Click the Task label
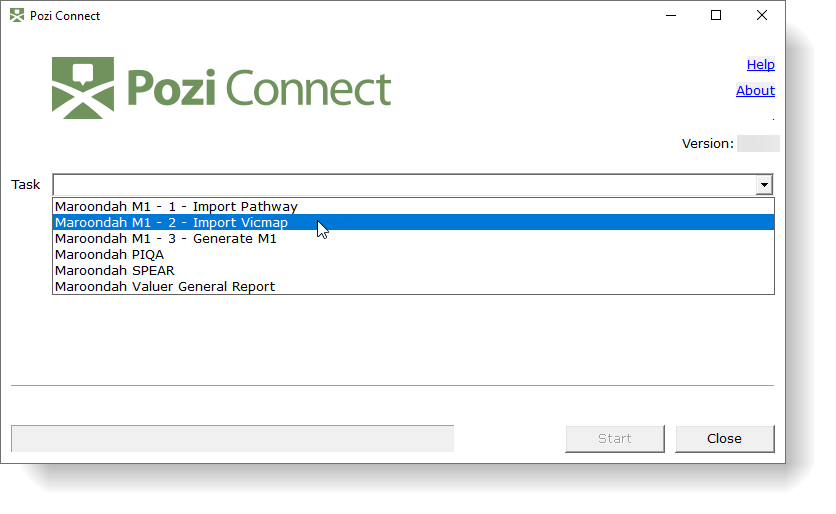The height and width of the screenshot is (514, 836). coord(26,185)
